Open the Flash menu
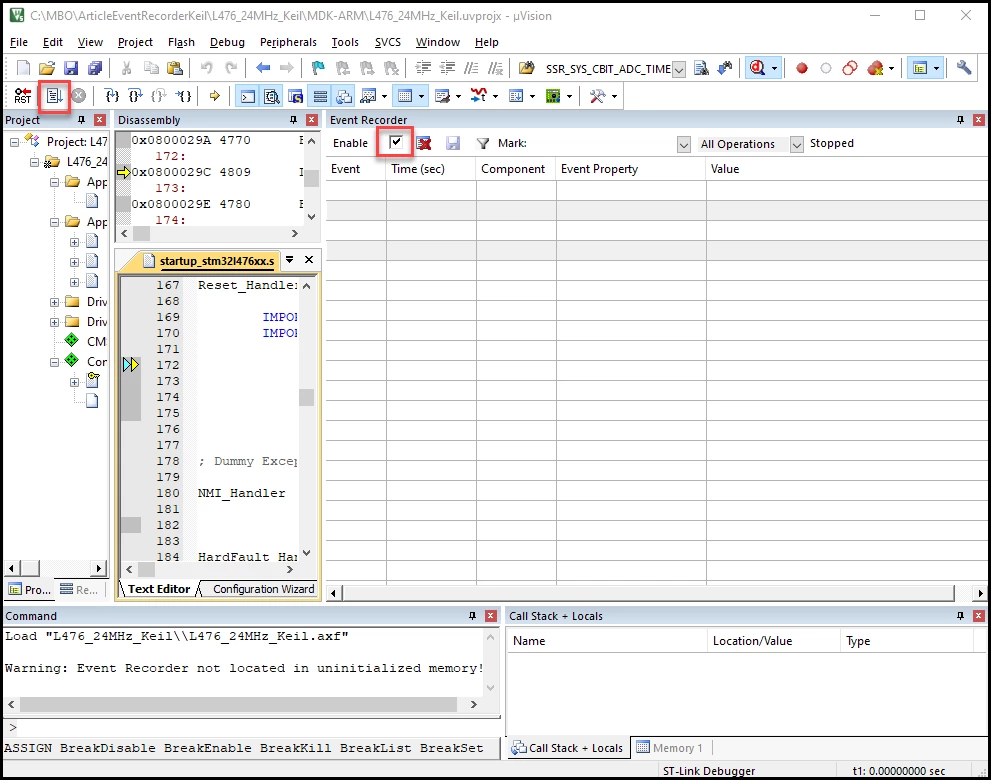 pos(181,42)
